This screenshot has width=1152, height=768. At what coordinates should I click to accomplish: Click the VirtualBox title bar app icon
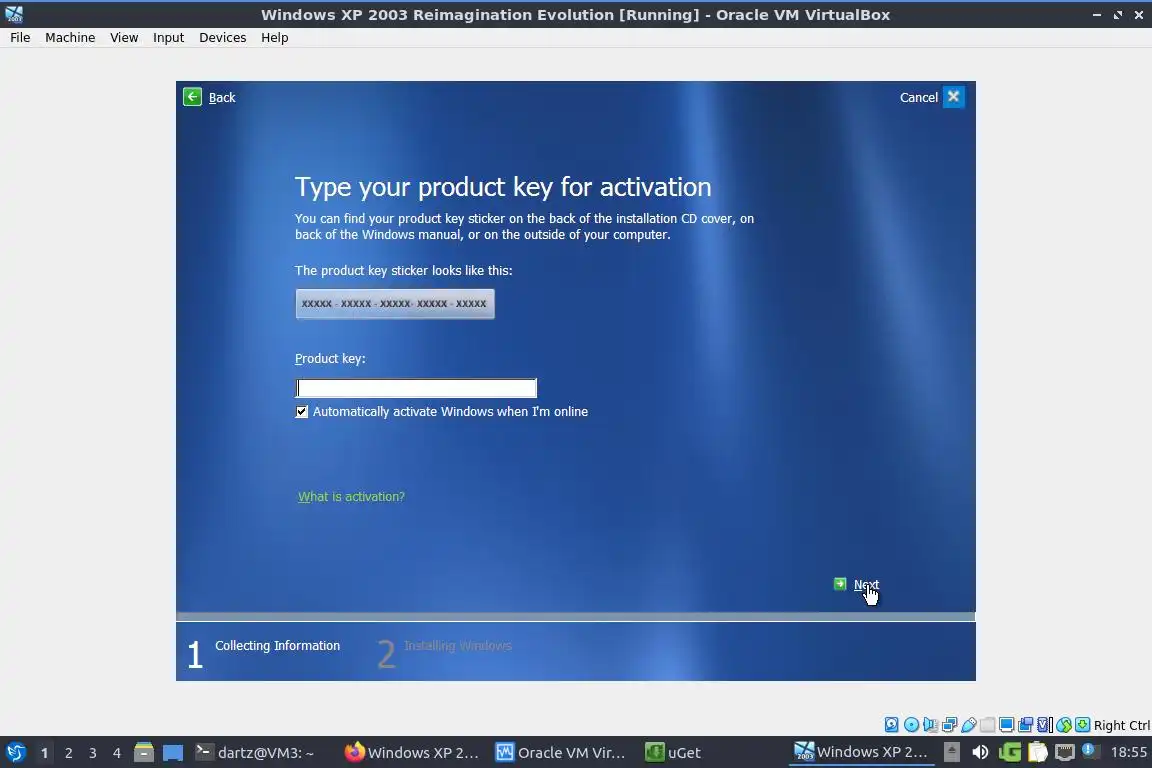(x=14, y=14)
